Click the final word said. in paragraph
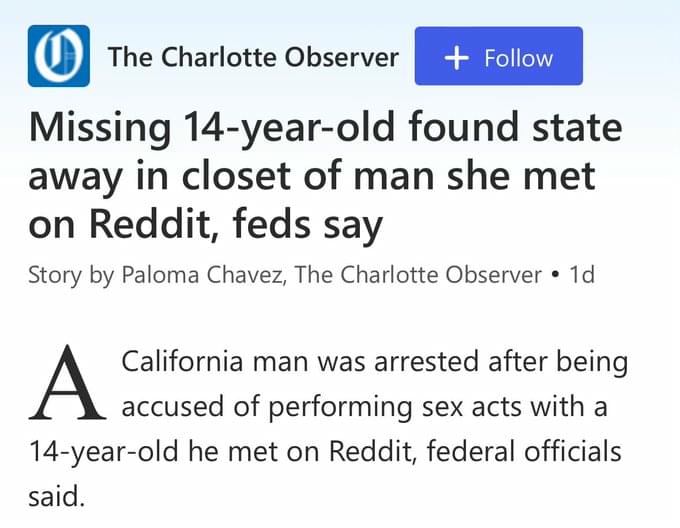680x528 pixels. [56, 496]
